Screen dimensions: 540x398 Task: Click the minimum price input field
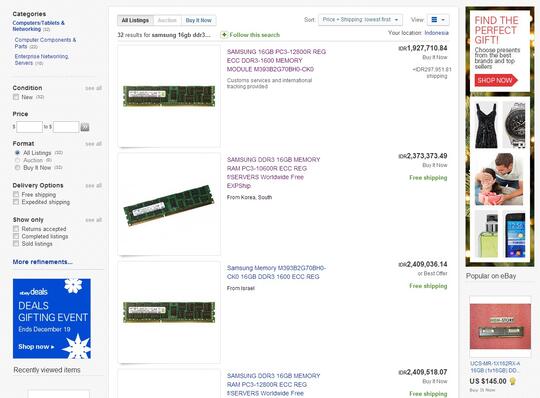pyautogui.click(x=29, y=127)
